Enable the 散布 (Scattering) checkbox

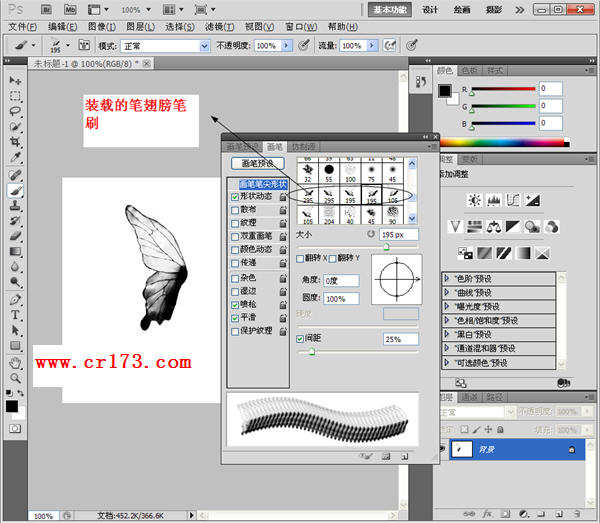pos(235,211)
